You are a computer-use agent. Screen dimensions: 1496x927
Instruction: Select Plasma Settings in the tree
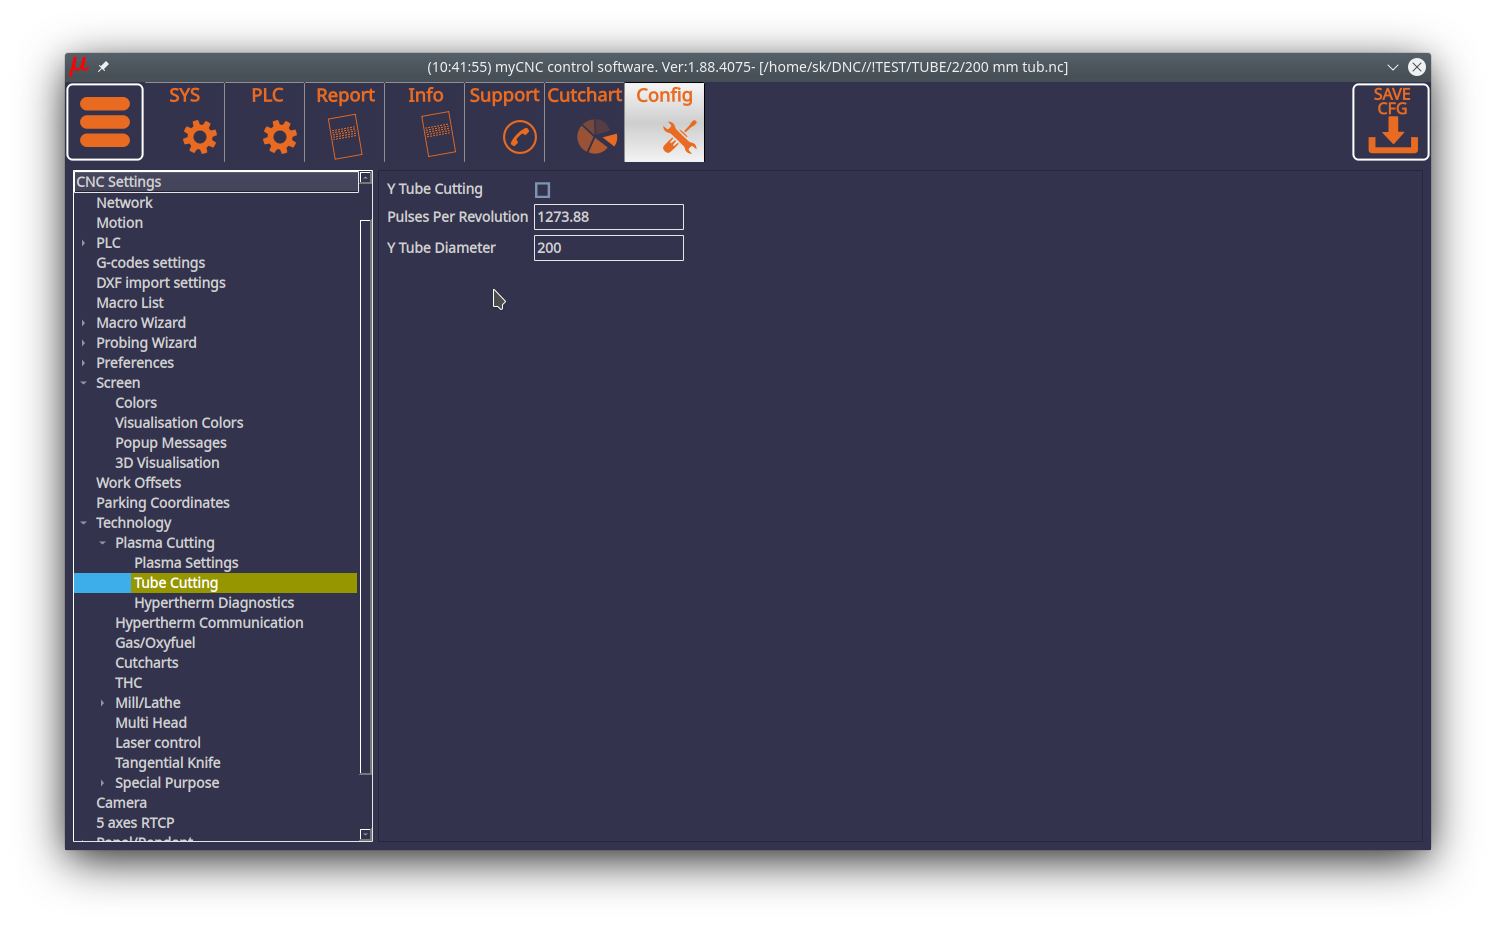click(186, 563)
